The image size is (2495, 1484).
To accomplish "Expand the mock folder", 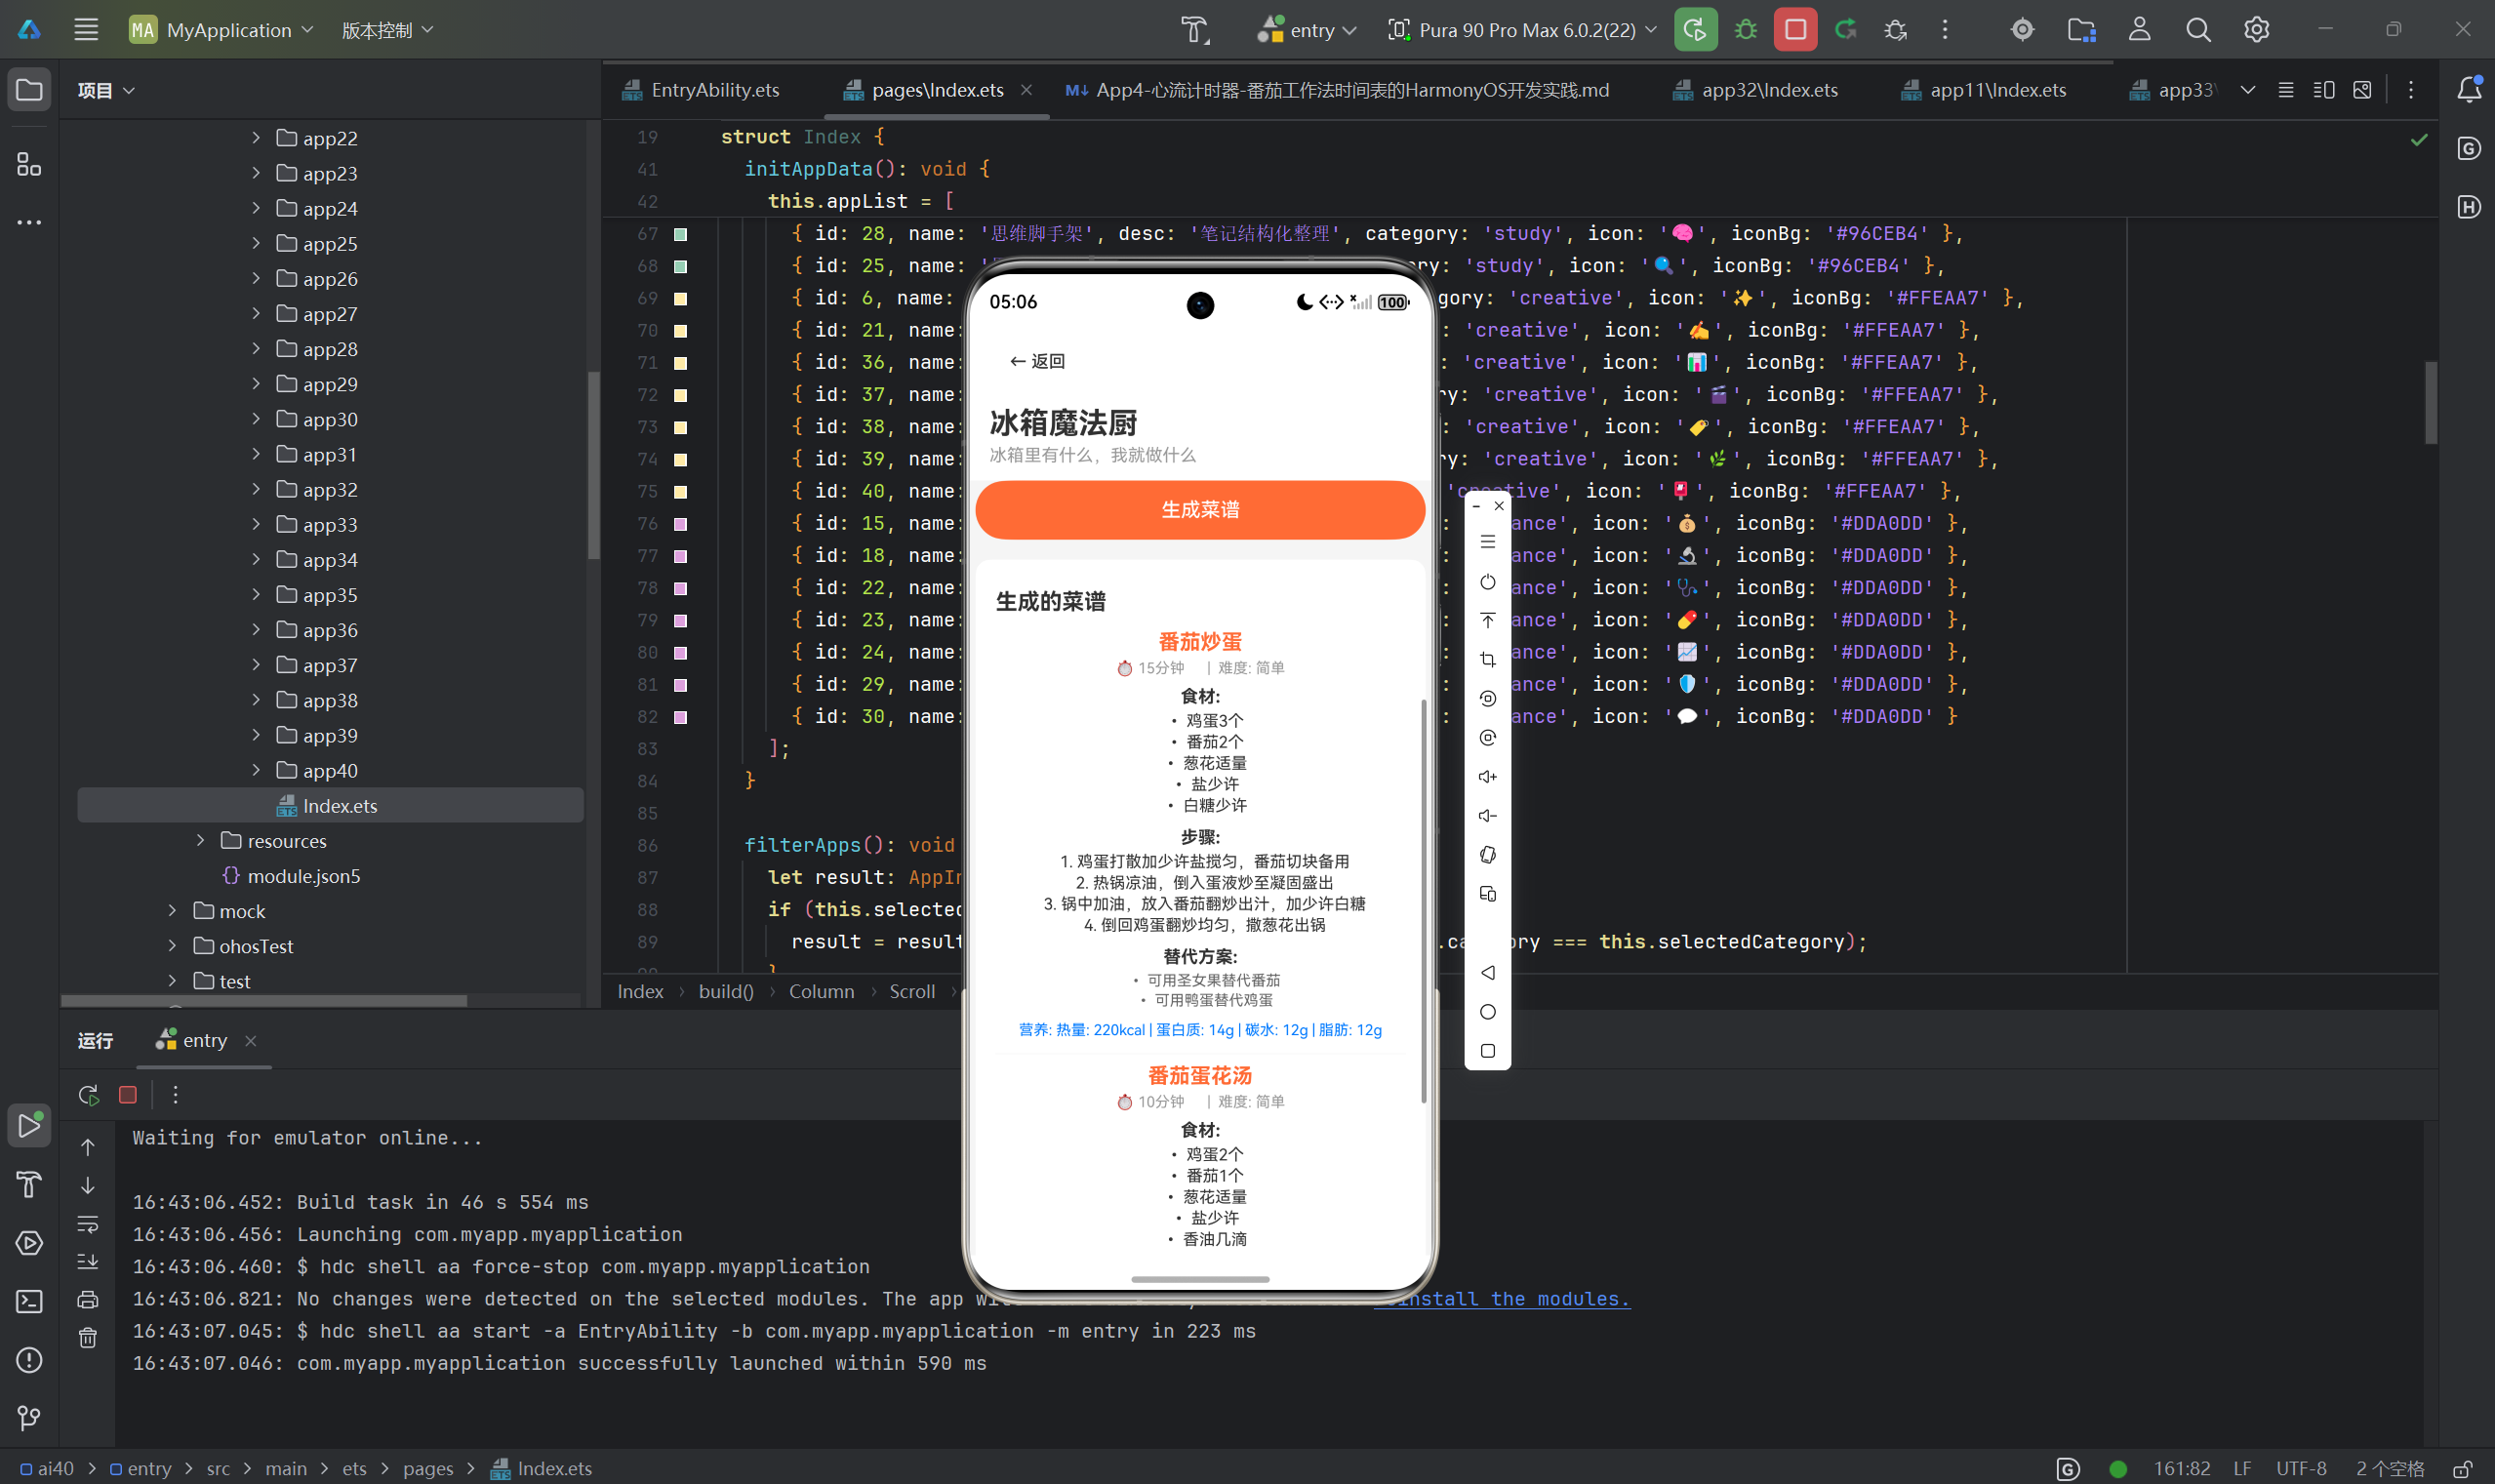I will 172,911.
